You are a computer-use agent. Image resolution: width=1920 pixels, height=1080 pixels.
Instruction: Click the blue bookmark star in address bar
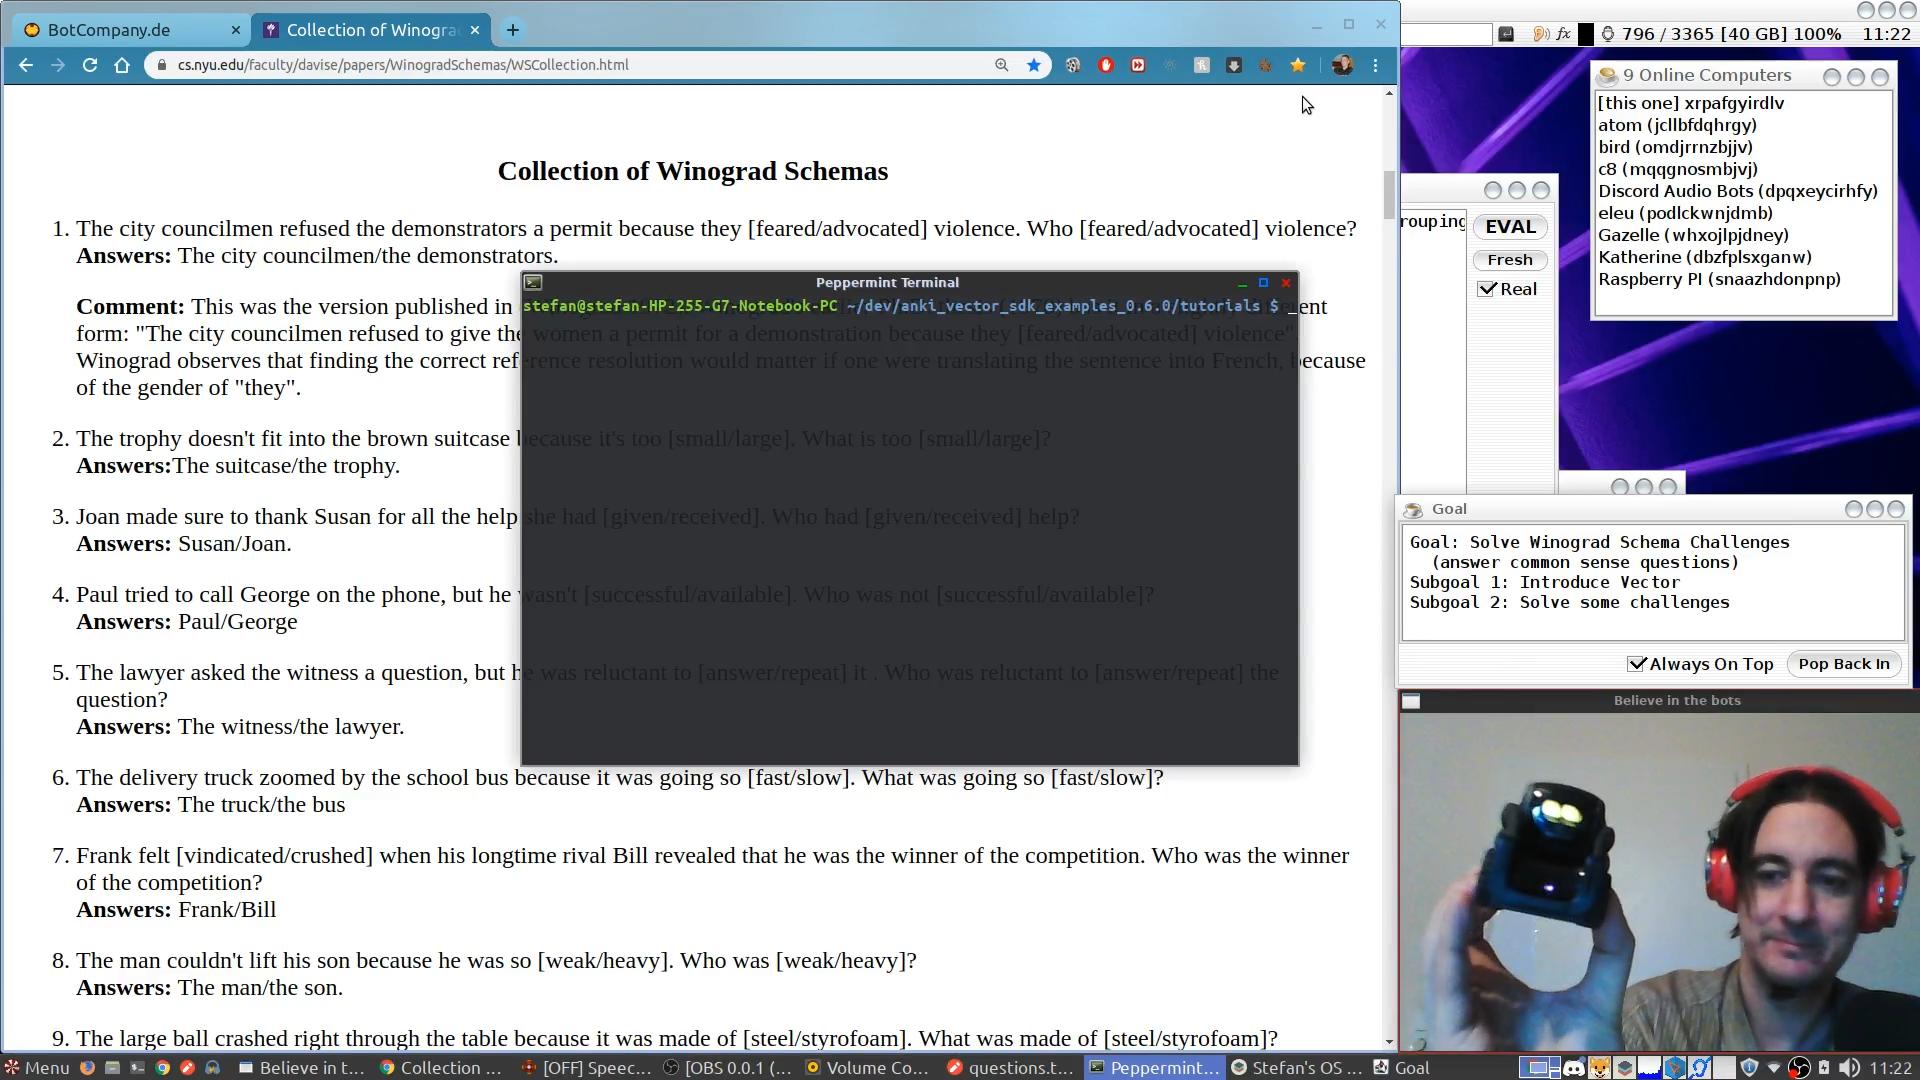click(1034, 65)
